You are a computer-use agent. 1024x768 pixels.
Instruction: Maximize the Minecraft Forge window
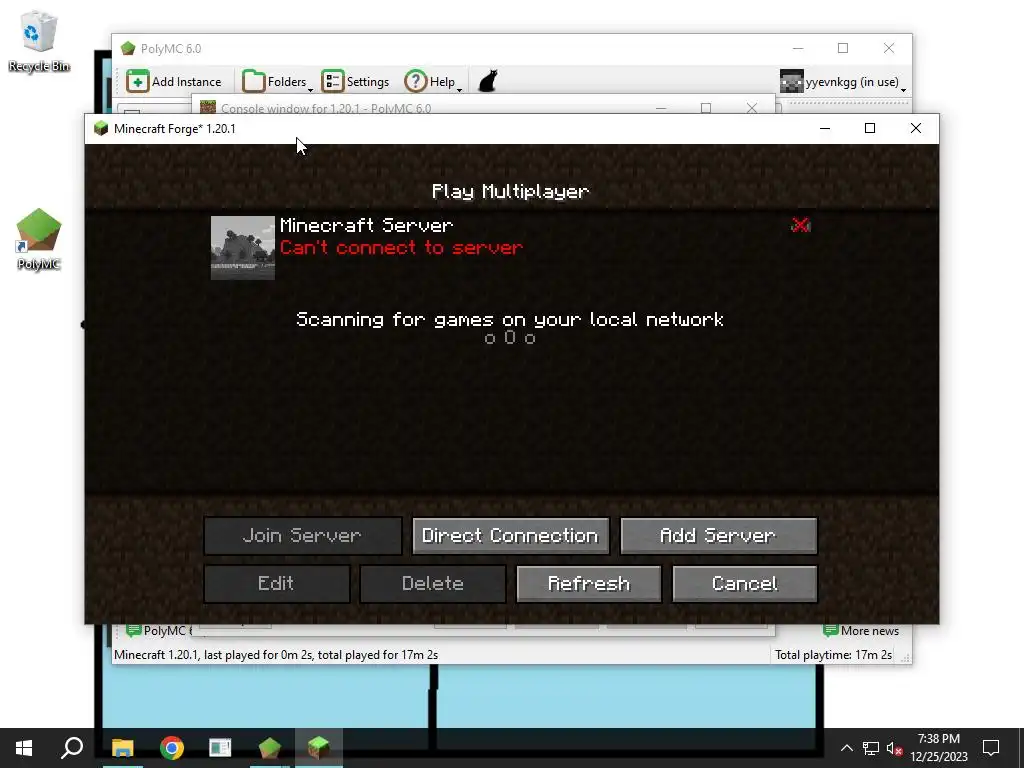870,129
